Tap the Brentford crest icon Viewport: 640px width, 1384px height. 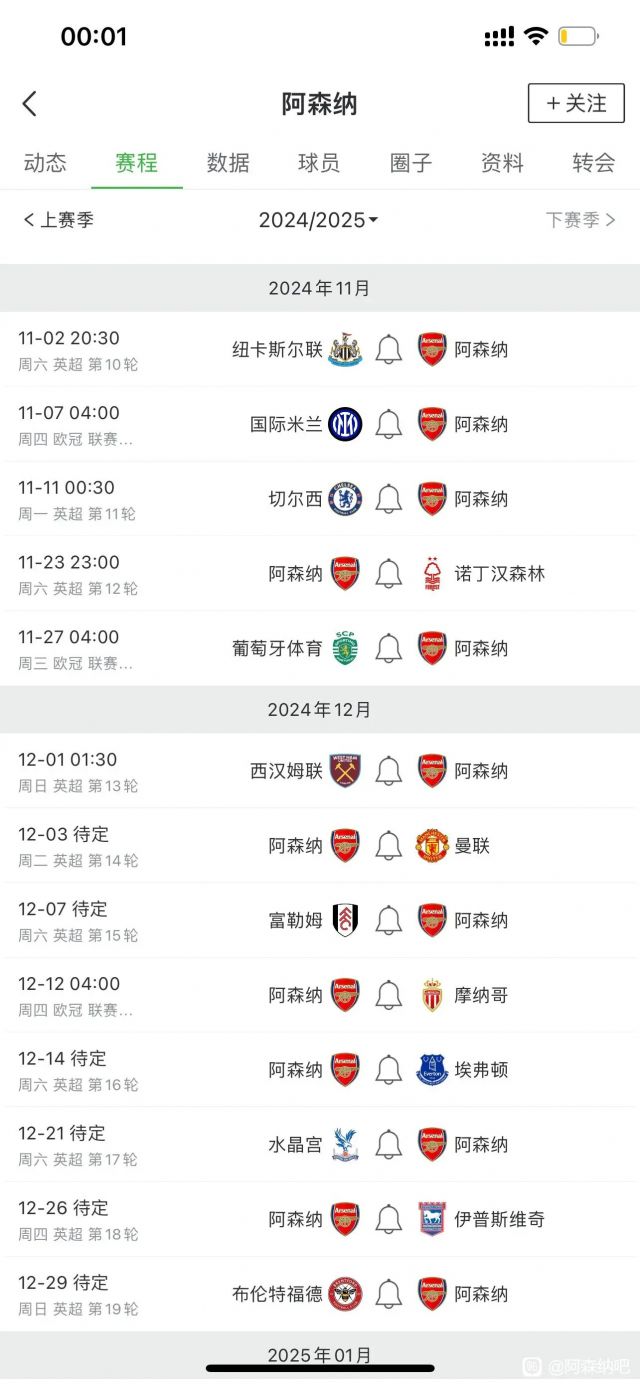(x=345, y=1294)
